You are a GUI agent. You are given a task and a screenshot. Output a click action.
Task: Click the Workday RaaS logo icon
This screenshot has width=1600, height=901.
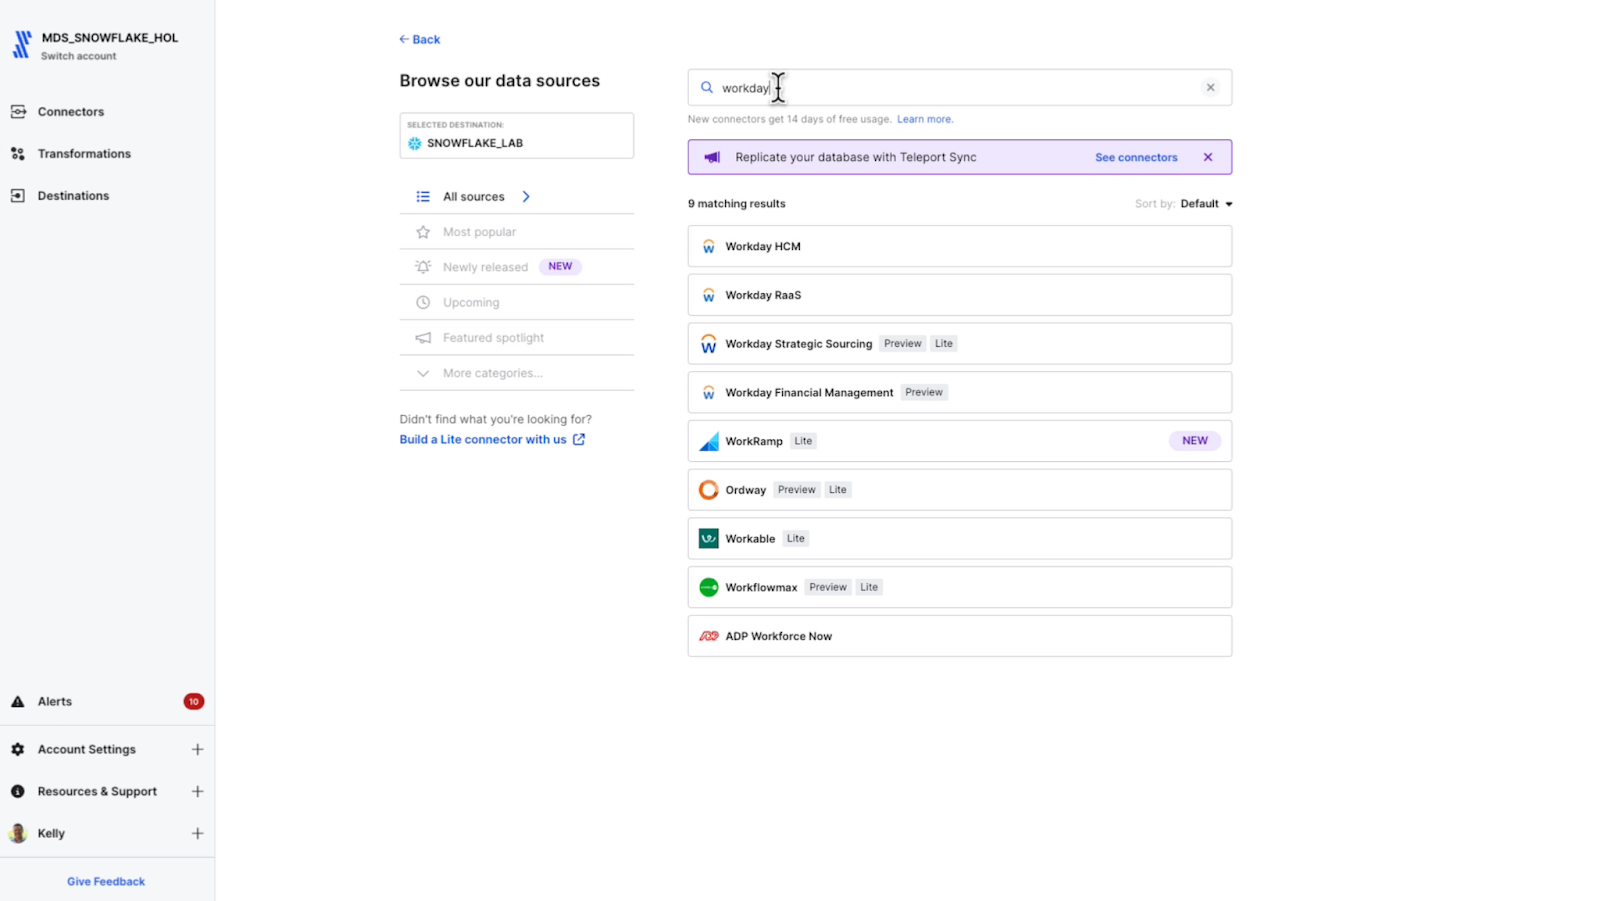[x=708, y=295]
